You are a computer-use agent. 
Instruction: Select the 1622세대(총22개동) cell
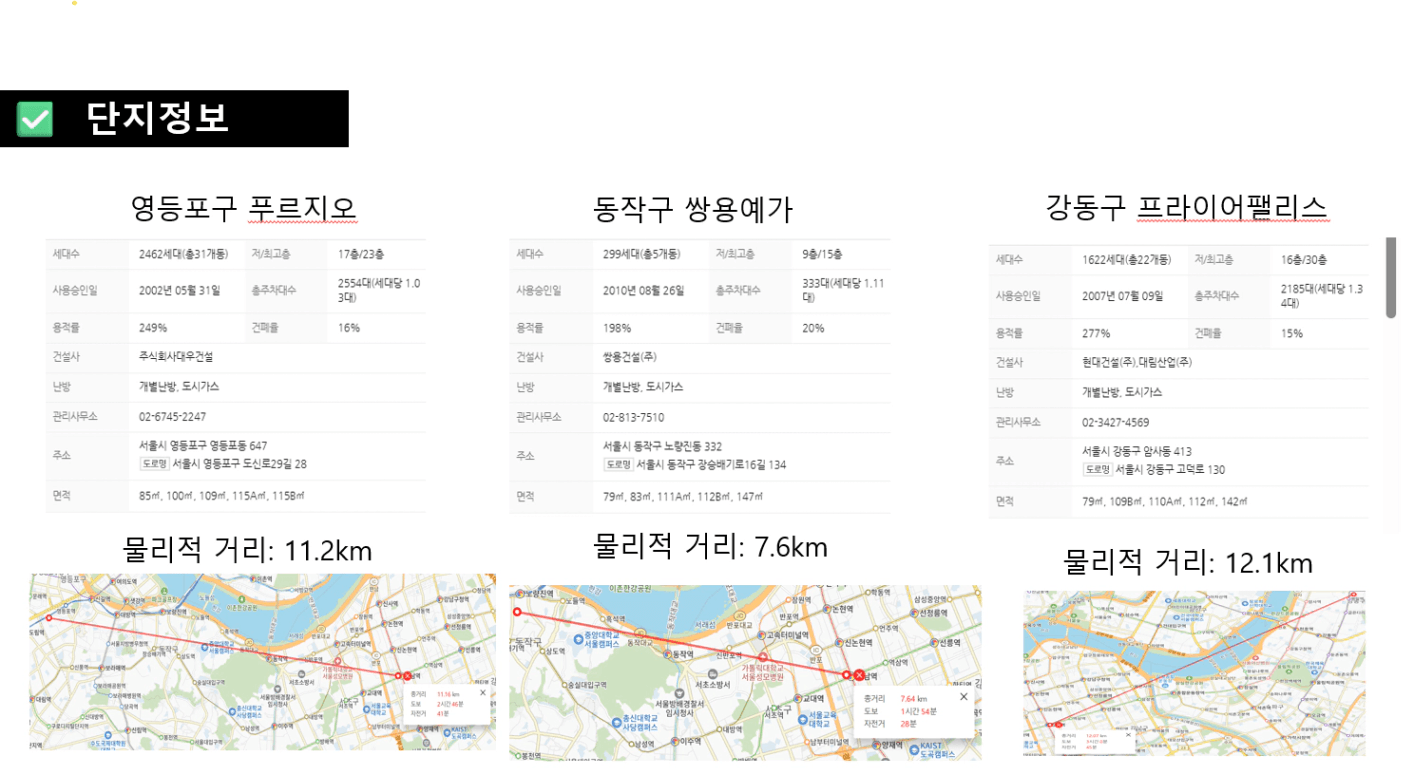tap(1126, 260)
